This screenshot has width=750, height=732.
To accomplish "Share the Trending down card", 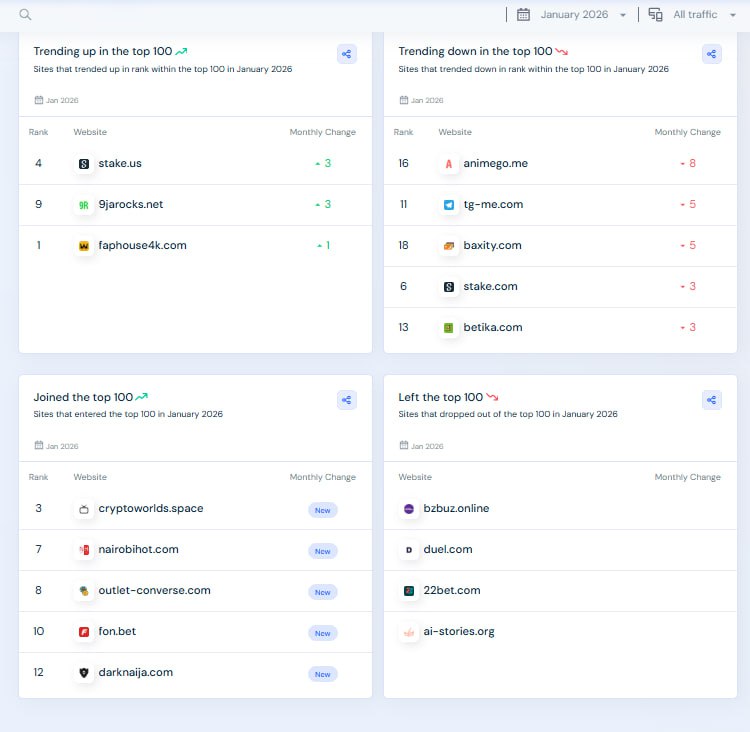I will tap(712, 54).
